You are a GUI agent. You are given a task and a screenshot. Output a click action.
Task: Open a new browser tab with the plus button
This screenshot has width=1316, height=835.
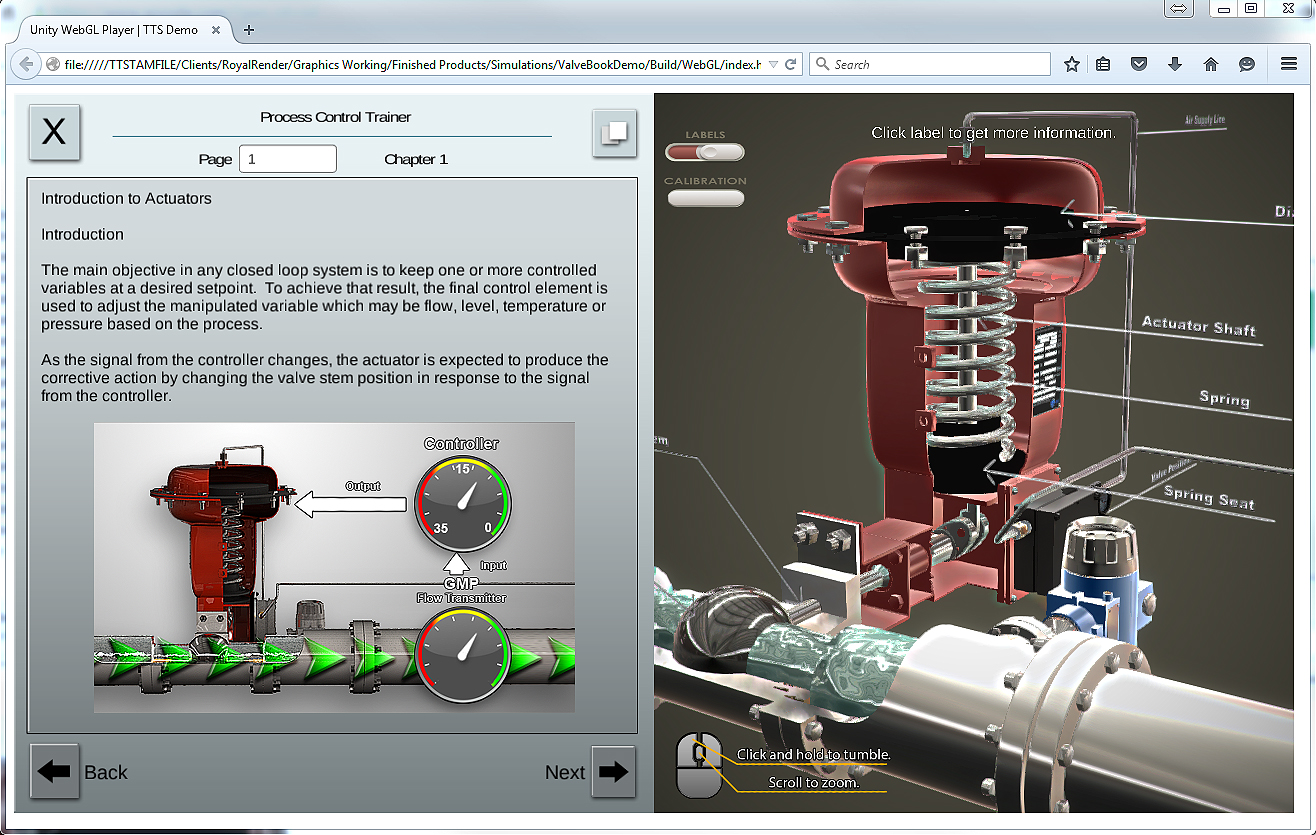[247, 30]
